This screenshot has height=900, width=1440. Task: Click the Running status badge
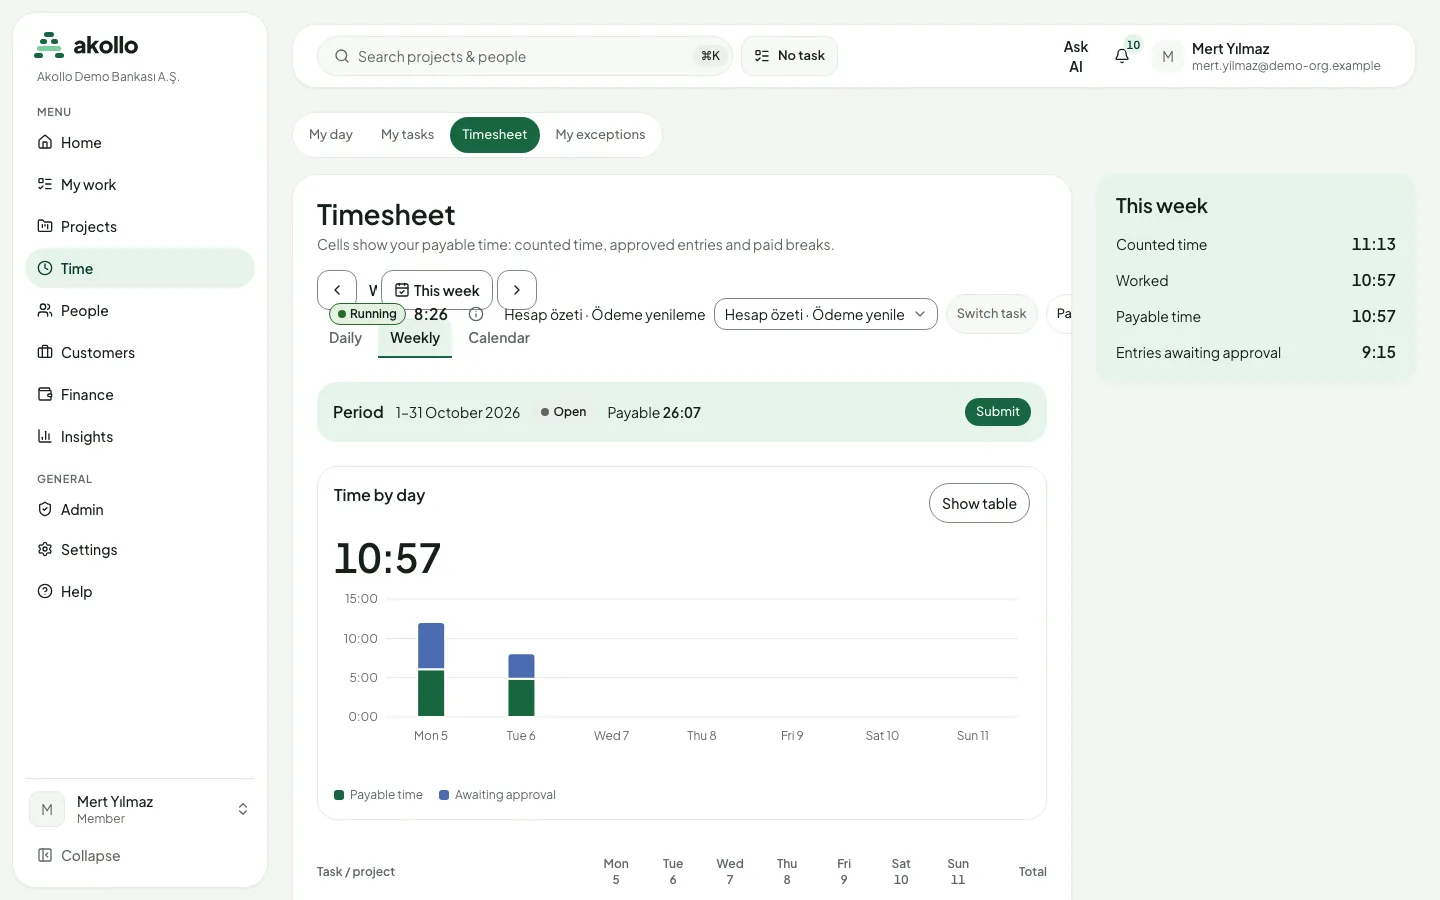coord(367,314)
